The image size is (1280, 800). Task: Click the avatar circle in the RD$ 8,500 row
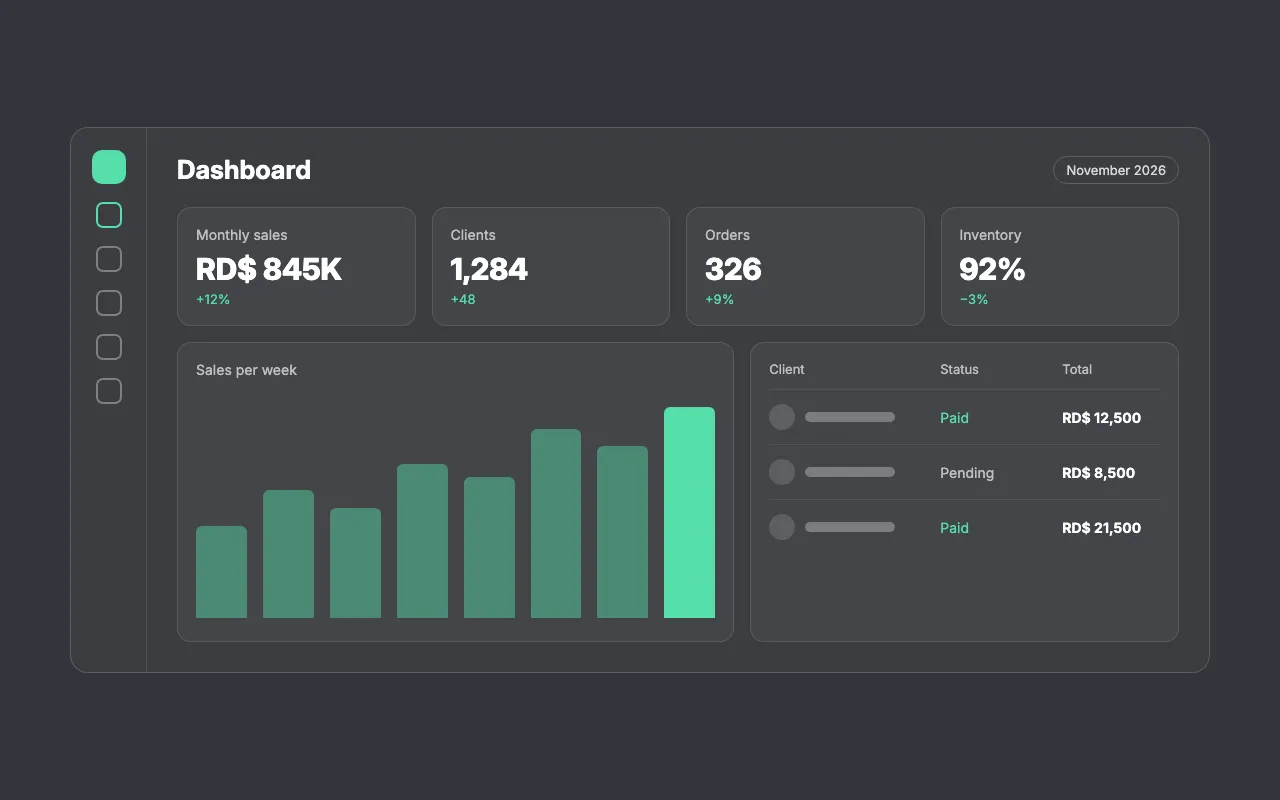pyautogui.click(x=782, y=472)
